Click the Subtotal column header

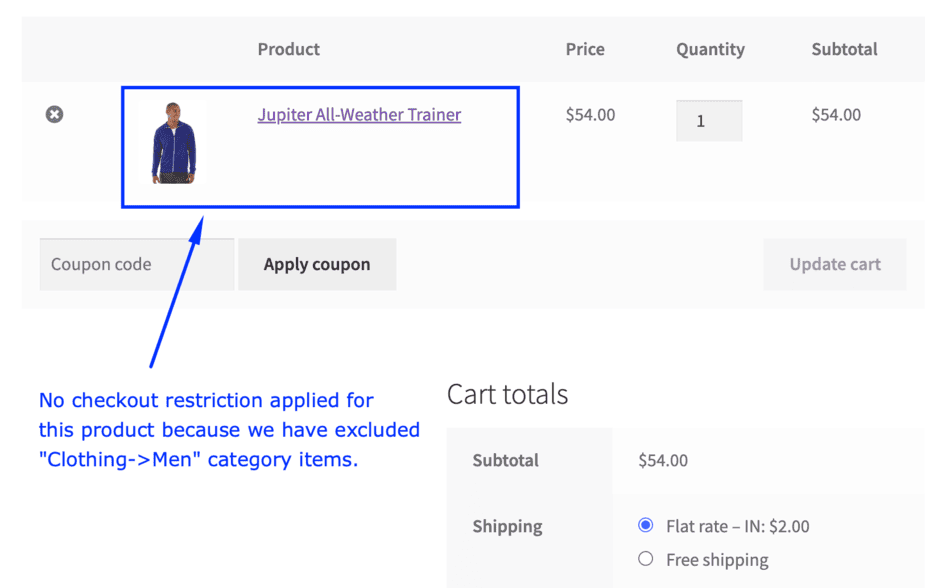(x=844, y=49)
